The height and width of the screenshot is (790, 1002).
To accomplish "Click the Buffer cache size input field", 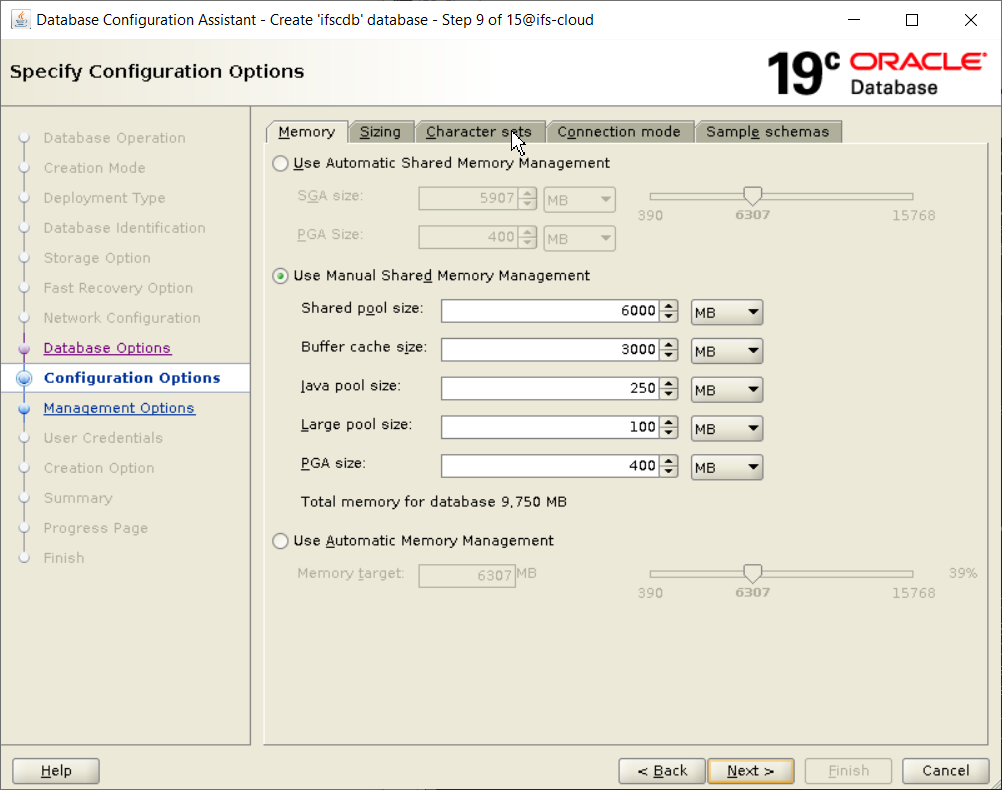I will 551,350.
